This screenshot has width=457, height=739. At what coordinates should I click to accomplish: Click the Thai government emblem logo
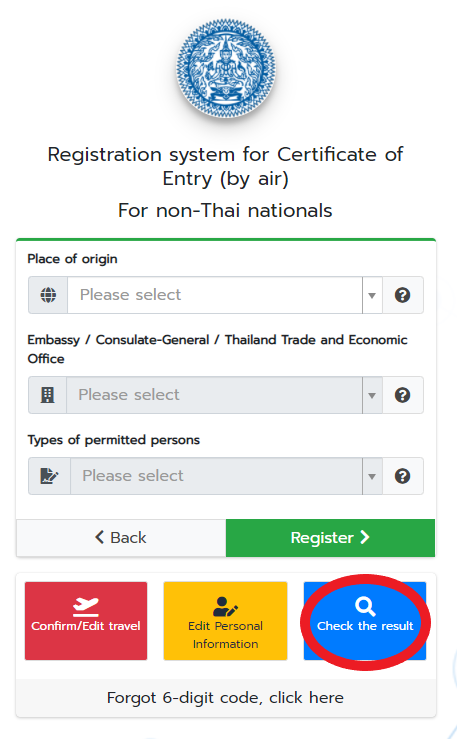(226, 68)
